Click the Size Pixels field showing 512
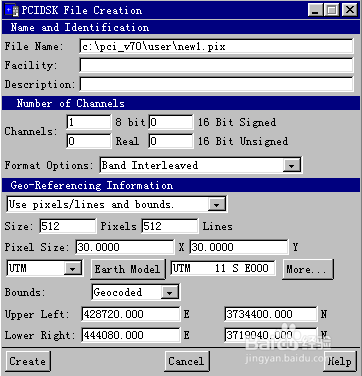Image resolution: width=362 pixels, height=376 pixels. click(x=68, y=226)
